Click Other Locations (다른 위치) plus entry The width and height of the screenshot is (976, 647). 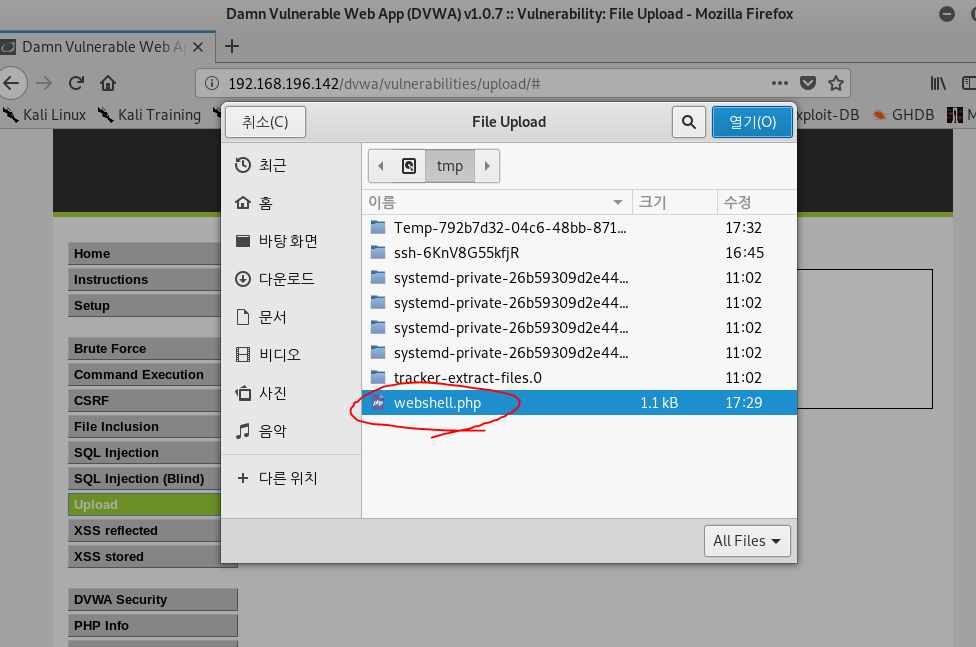click(x=291, y=478)
